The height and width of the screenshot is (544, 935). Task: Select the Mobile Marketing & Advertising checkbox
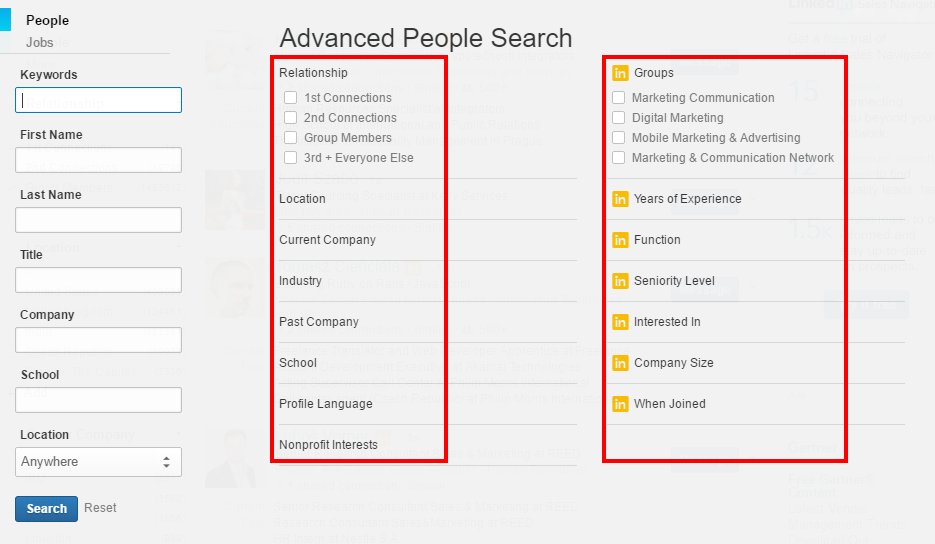click(x=619, y=138)
